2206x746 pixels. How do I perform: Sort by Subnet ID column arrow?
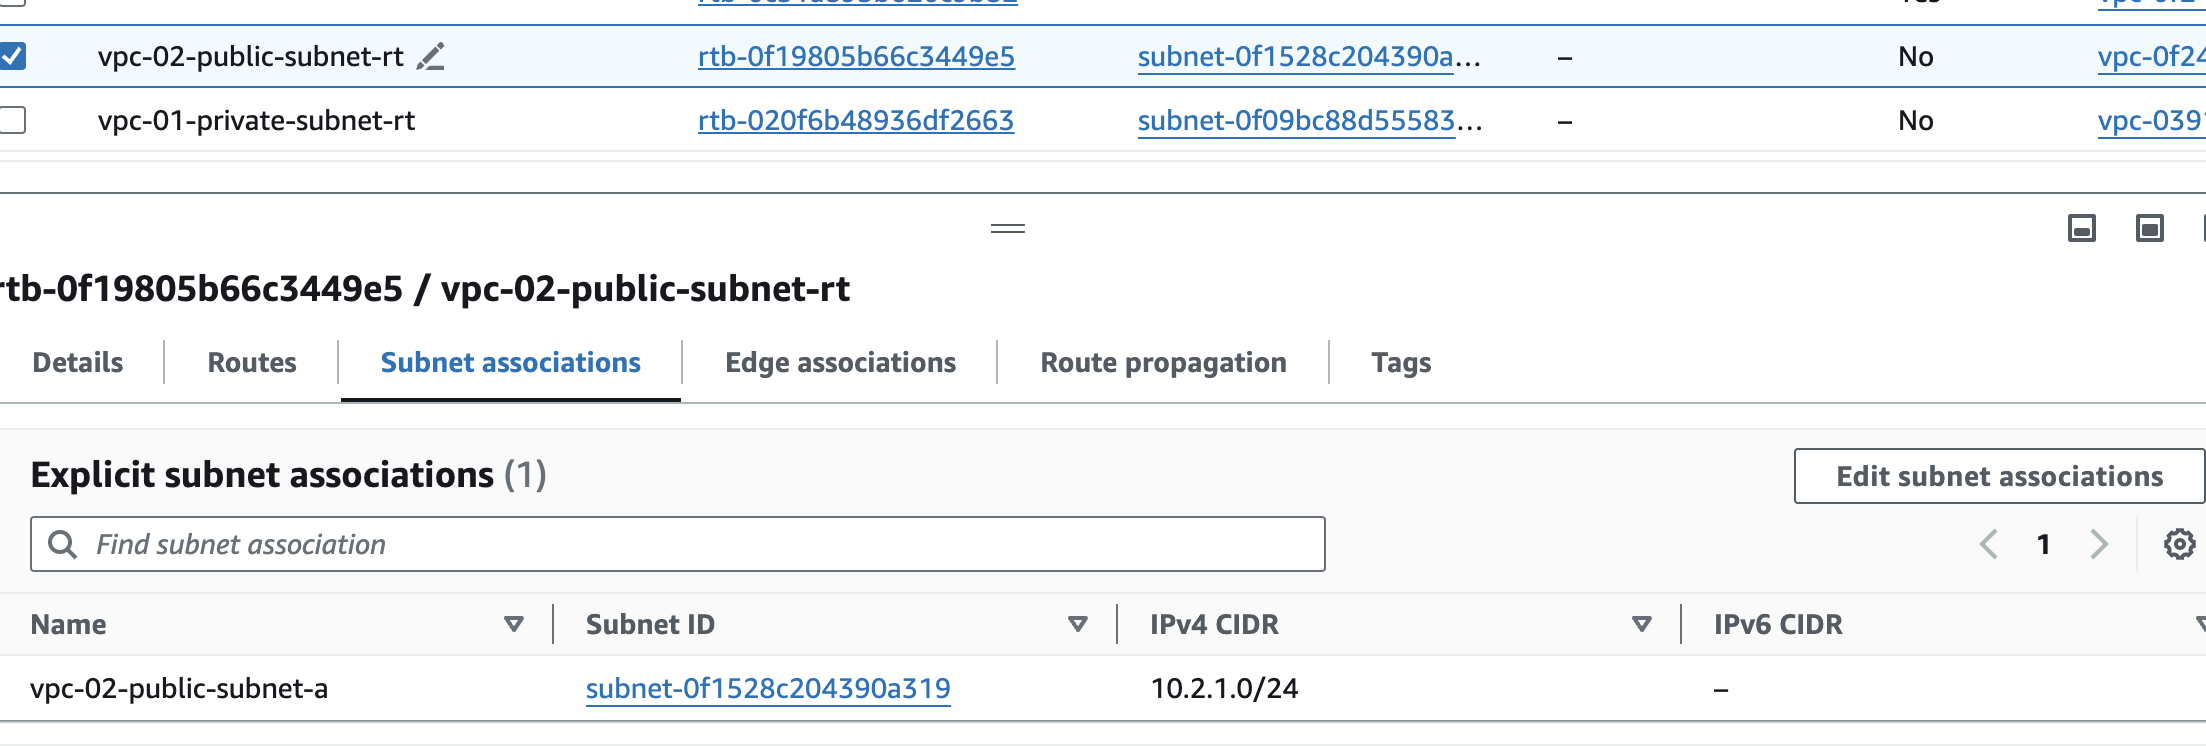1078,625
